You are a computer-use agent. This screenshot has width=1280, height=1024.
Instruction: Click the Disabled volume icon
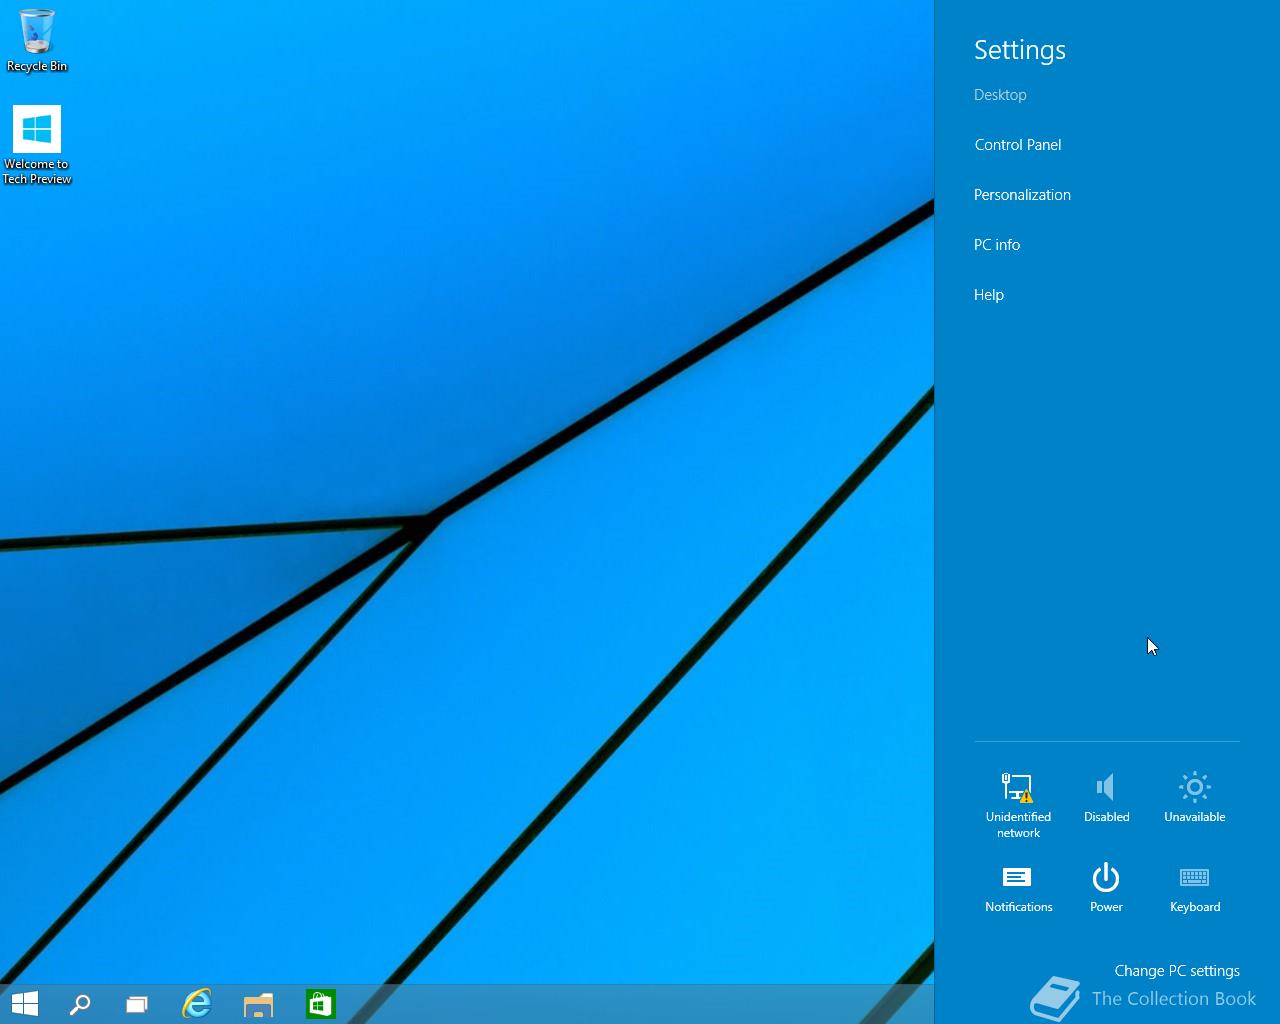[x=1106, y=798]
